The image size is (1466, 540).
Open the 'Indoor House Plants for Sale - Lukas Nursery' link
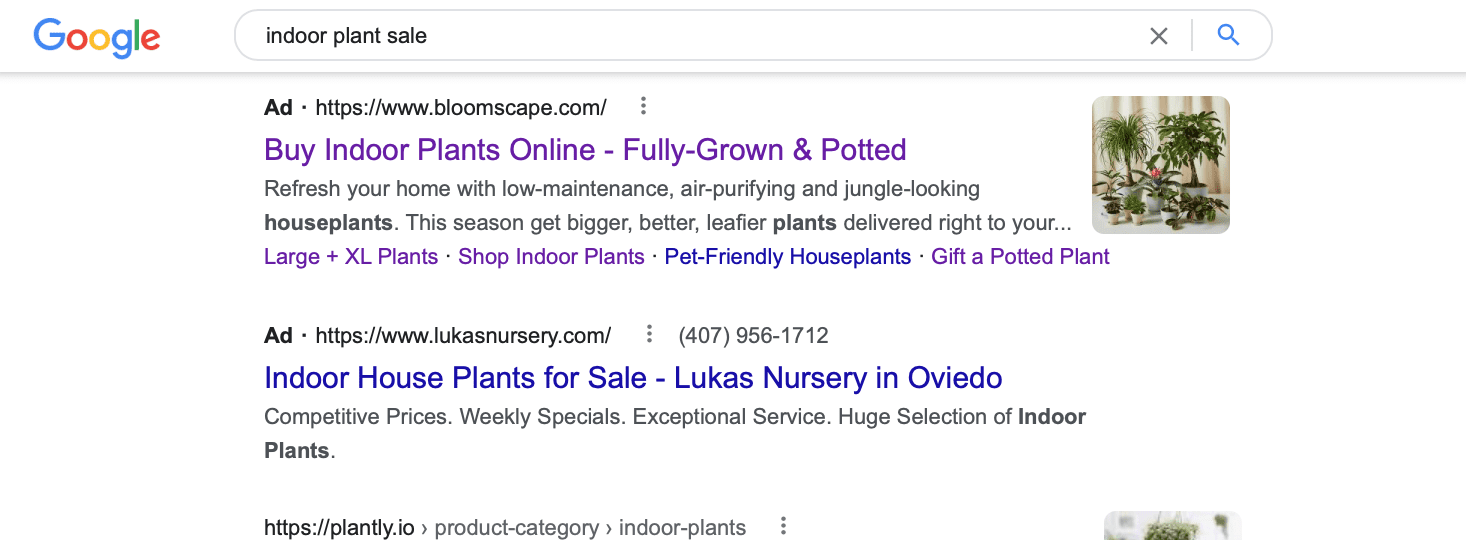[633, 378]
